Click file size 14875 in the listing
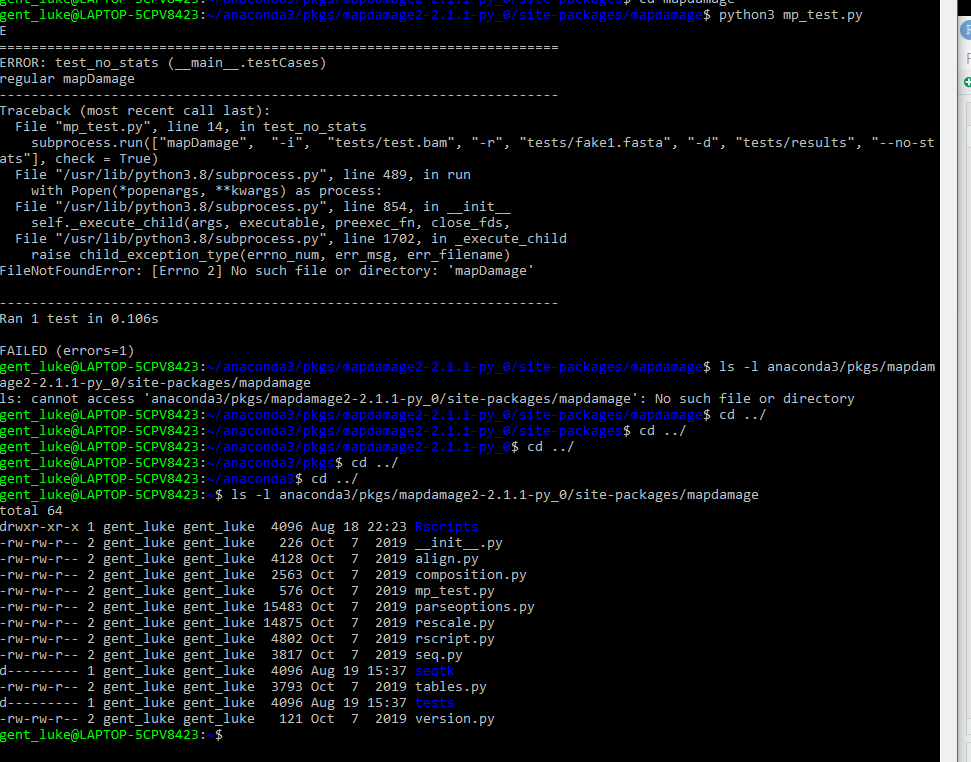The height and width of the screenshot is (762, 971). (282, 623)
